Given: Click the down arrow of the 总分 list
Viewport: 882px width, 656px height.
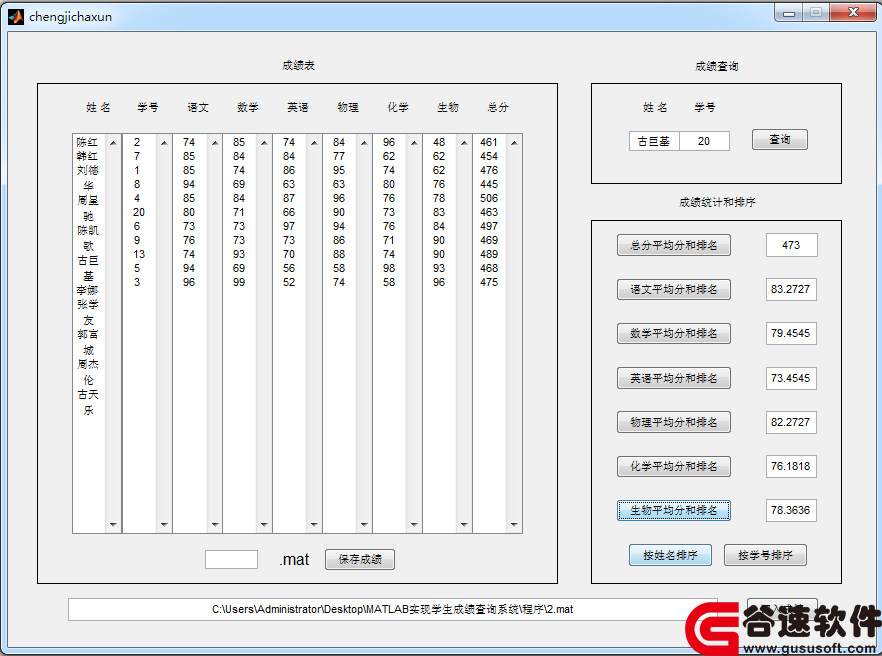Looking at the screenshot, I should (x=514, y=524).
